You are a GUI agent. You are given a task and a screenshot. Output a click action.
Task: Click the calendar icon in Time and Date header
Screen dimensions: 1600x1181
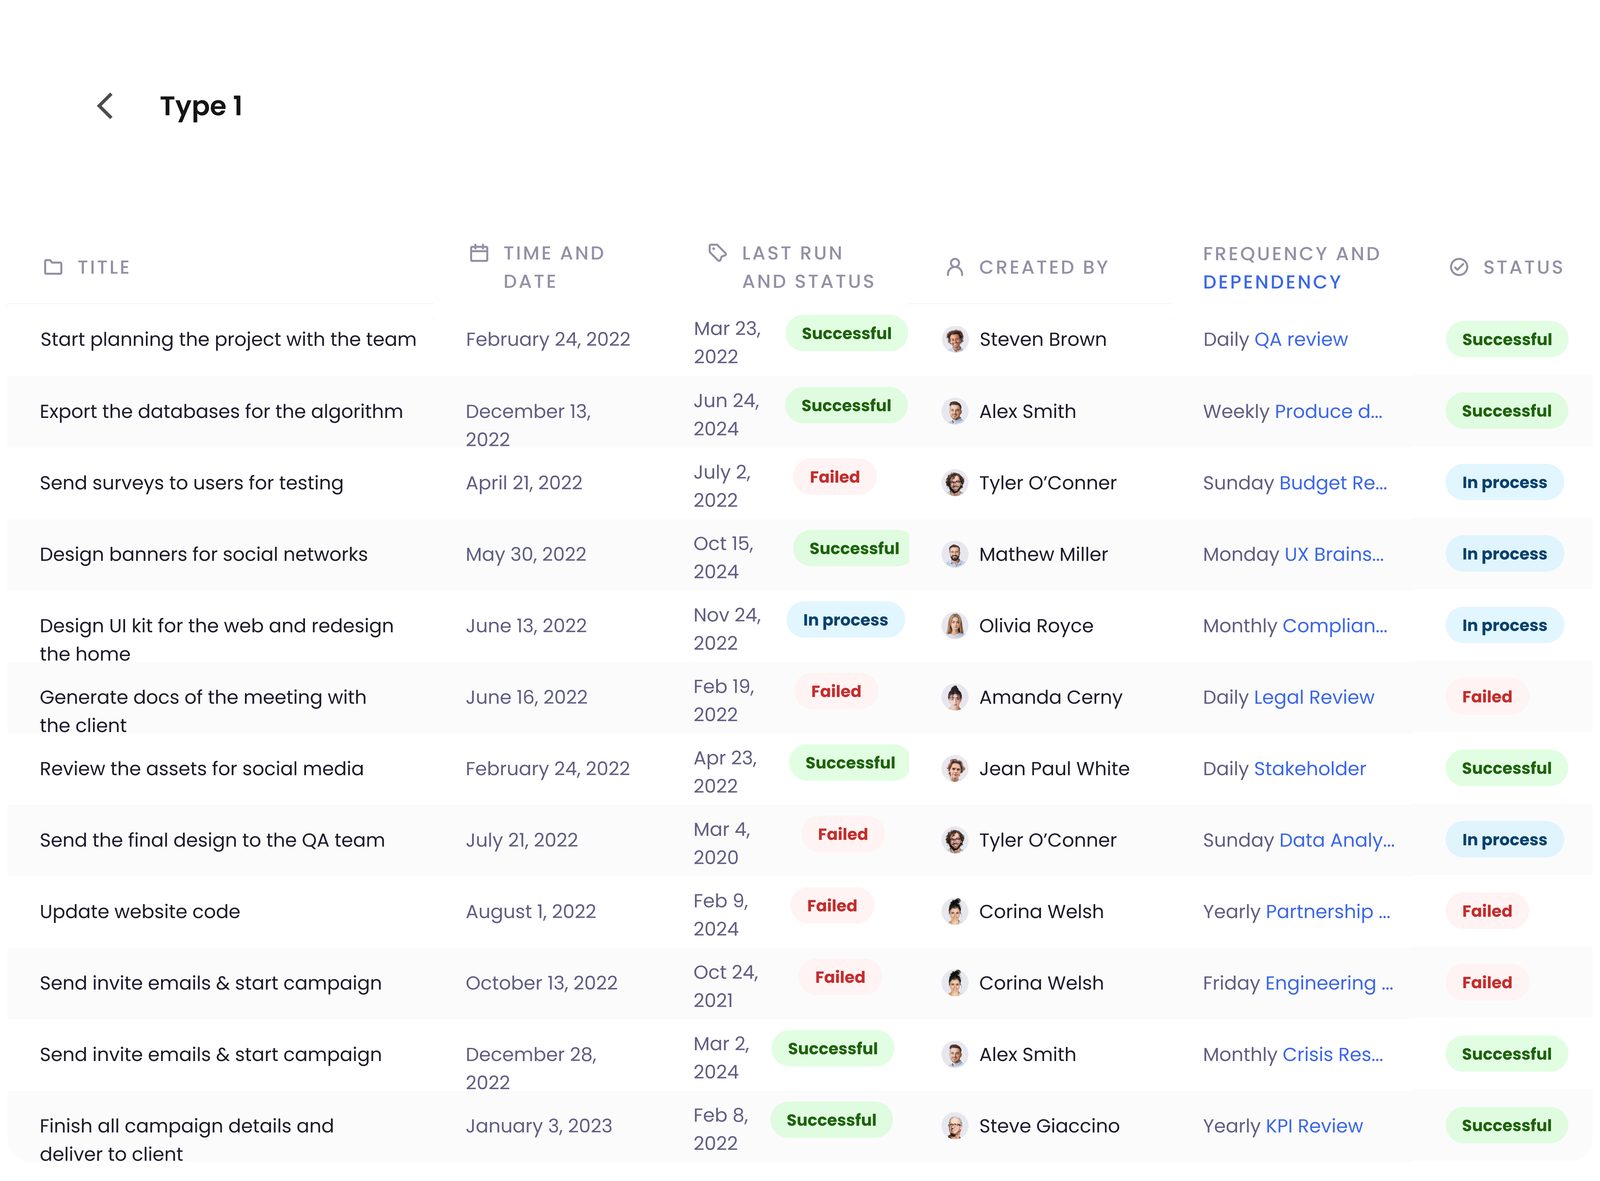(x=479, y=253)
